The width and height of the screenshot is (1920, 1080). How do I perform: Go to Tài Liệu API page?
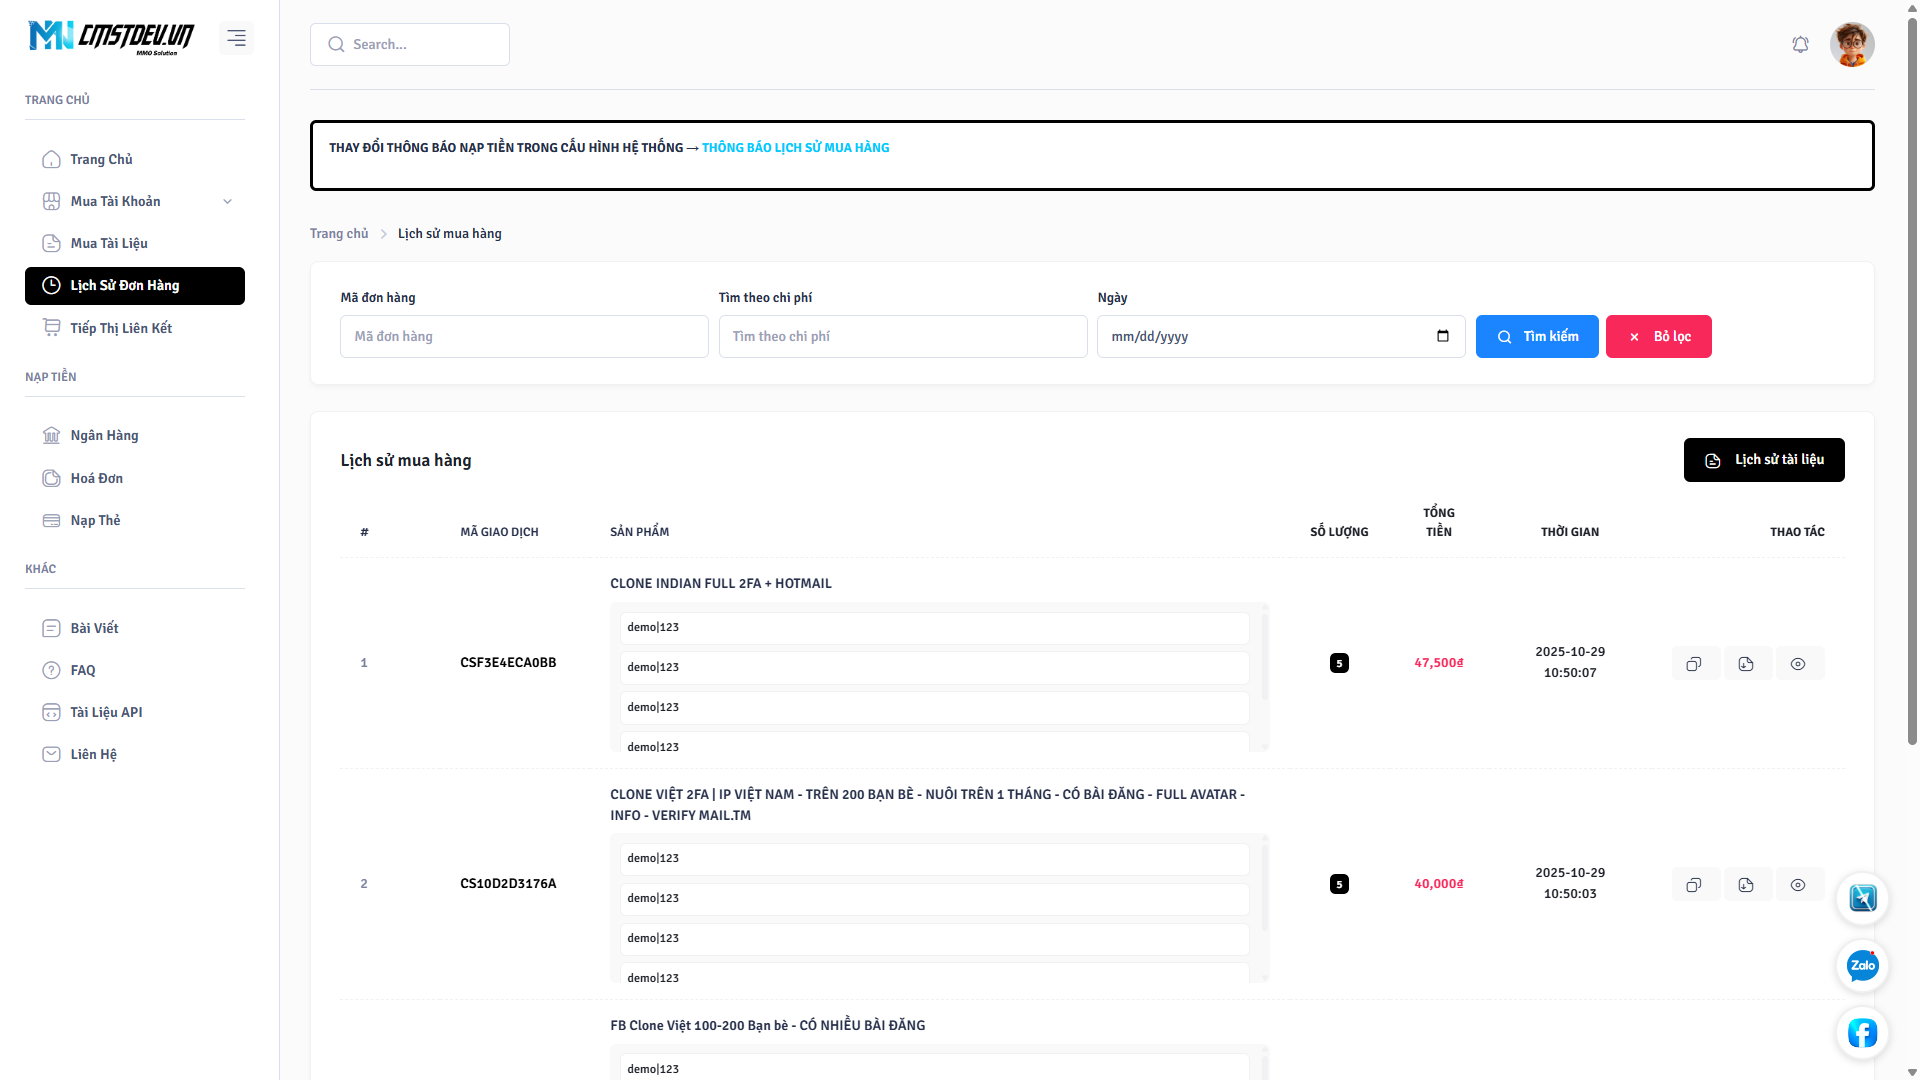tap(106, 713)
